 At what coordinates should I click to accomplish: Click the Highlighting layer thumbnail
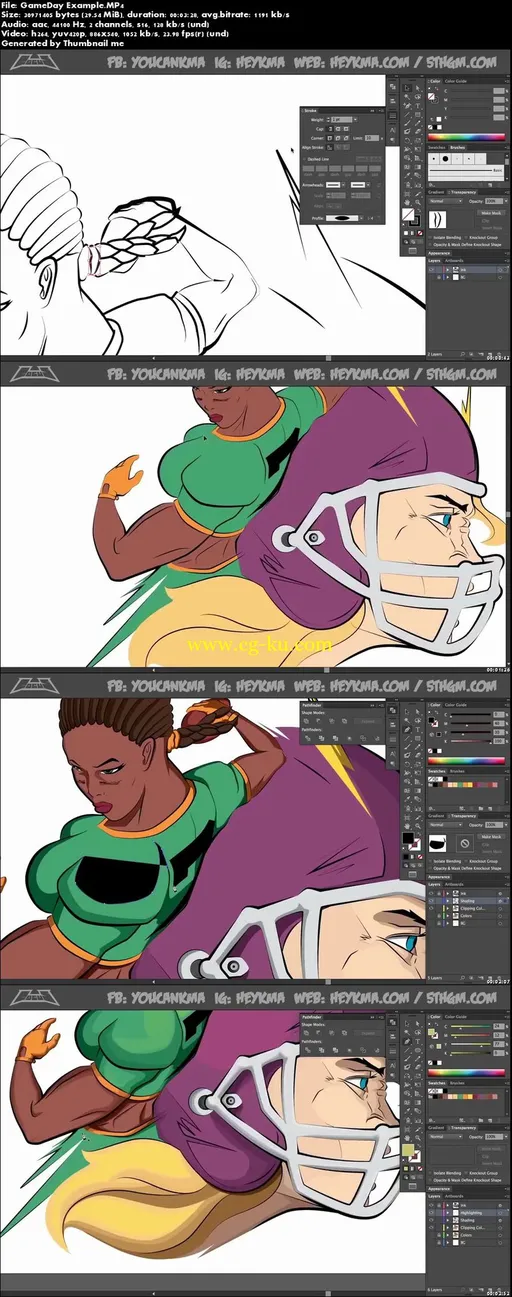point(455,1213)
